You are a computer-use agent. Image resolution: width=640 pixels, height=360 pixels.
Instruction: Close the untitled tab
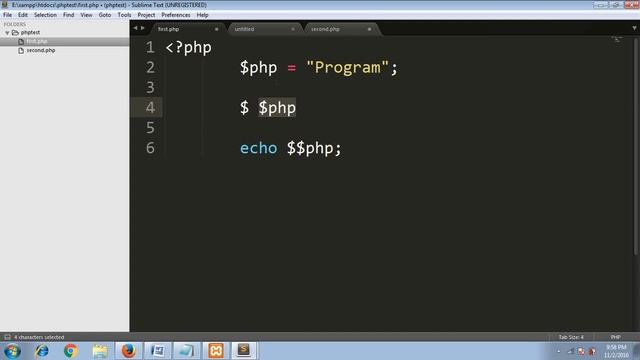tap(293, 29)
